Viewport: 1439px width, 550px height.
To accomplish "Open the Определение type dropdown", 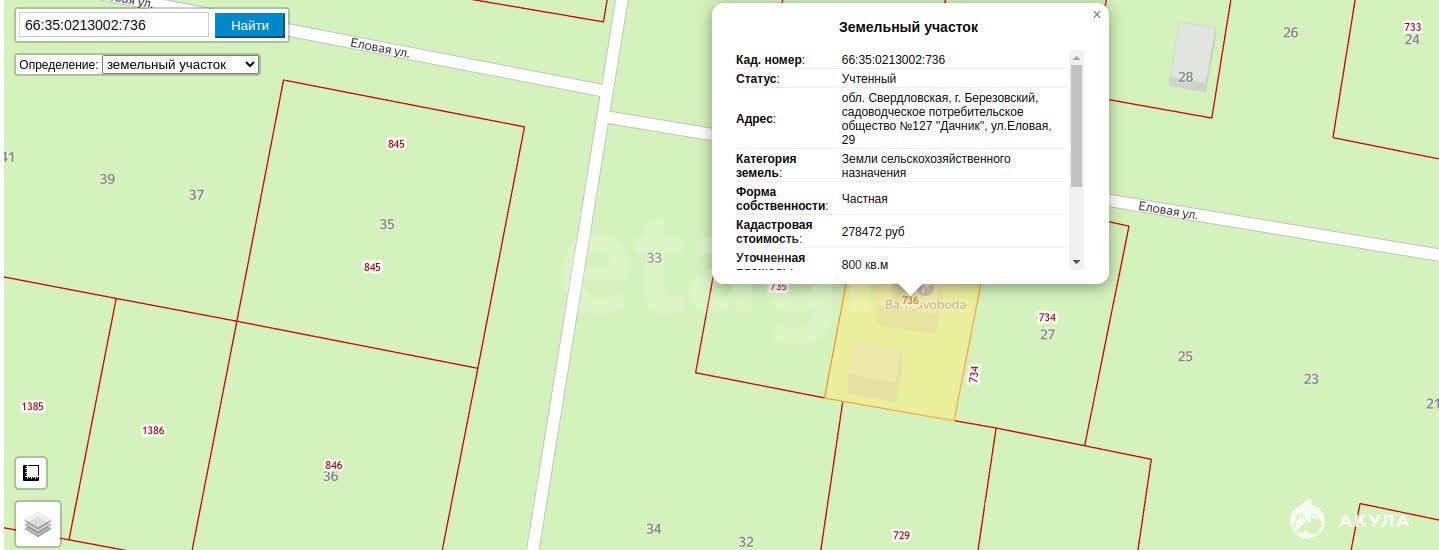I will (x=180, y=64).
